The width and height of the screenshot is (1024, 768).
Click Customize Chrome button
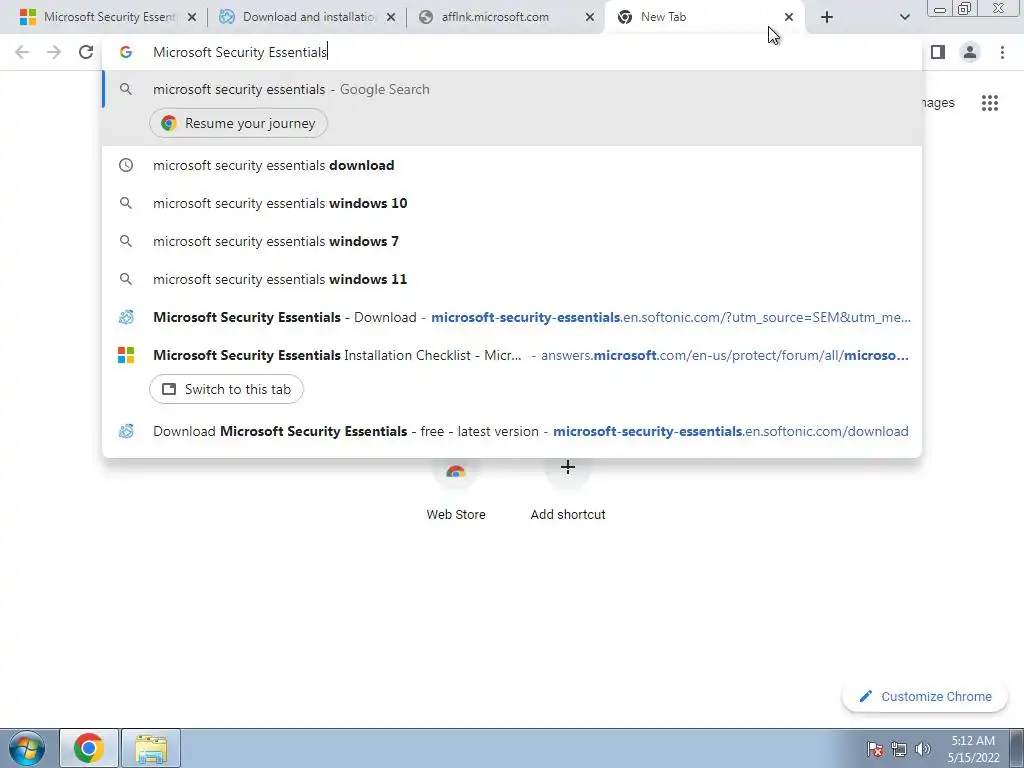tap(925, 697)
